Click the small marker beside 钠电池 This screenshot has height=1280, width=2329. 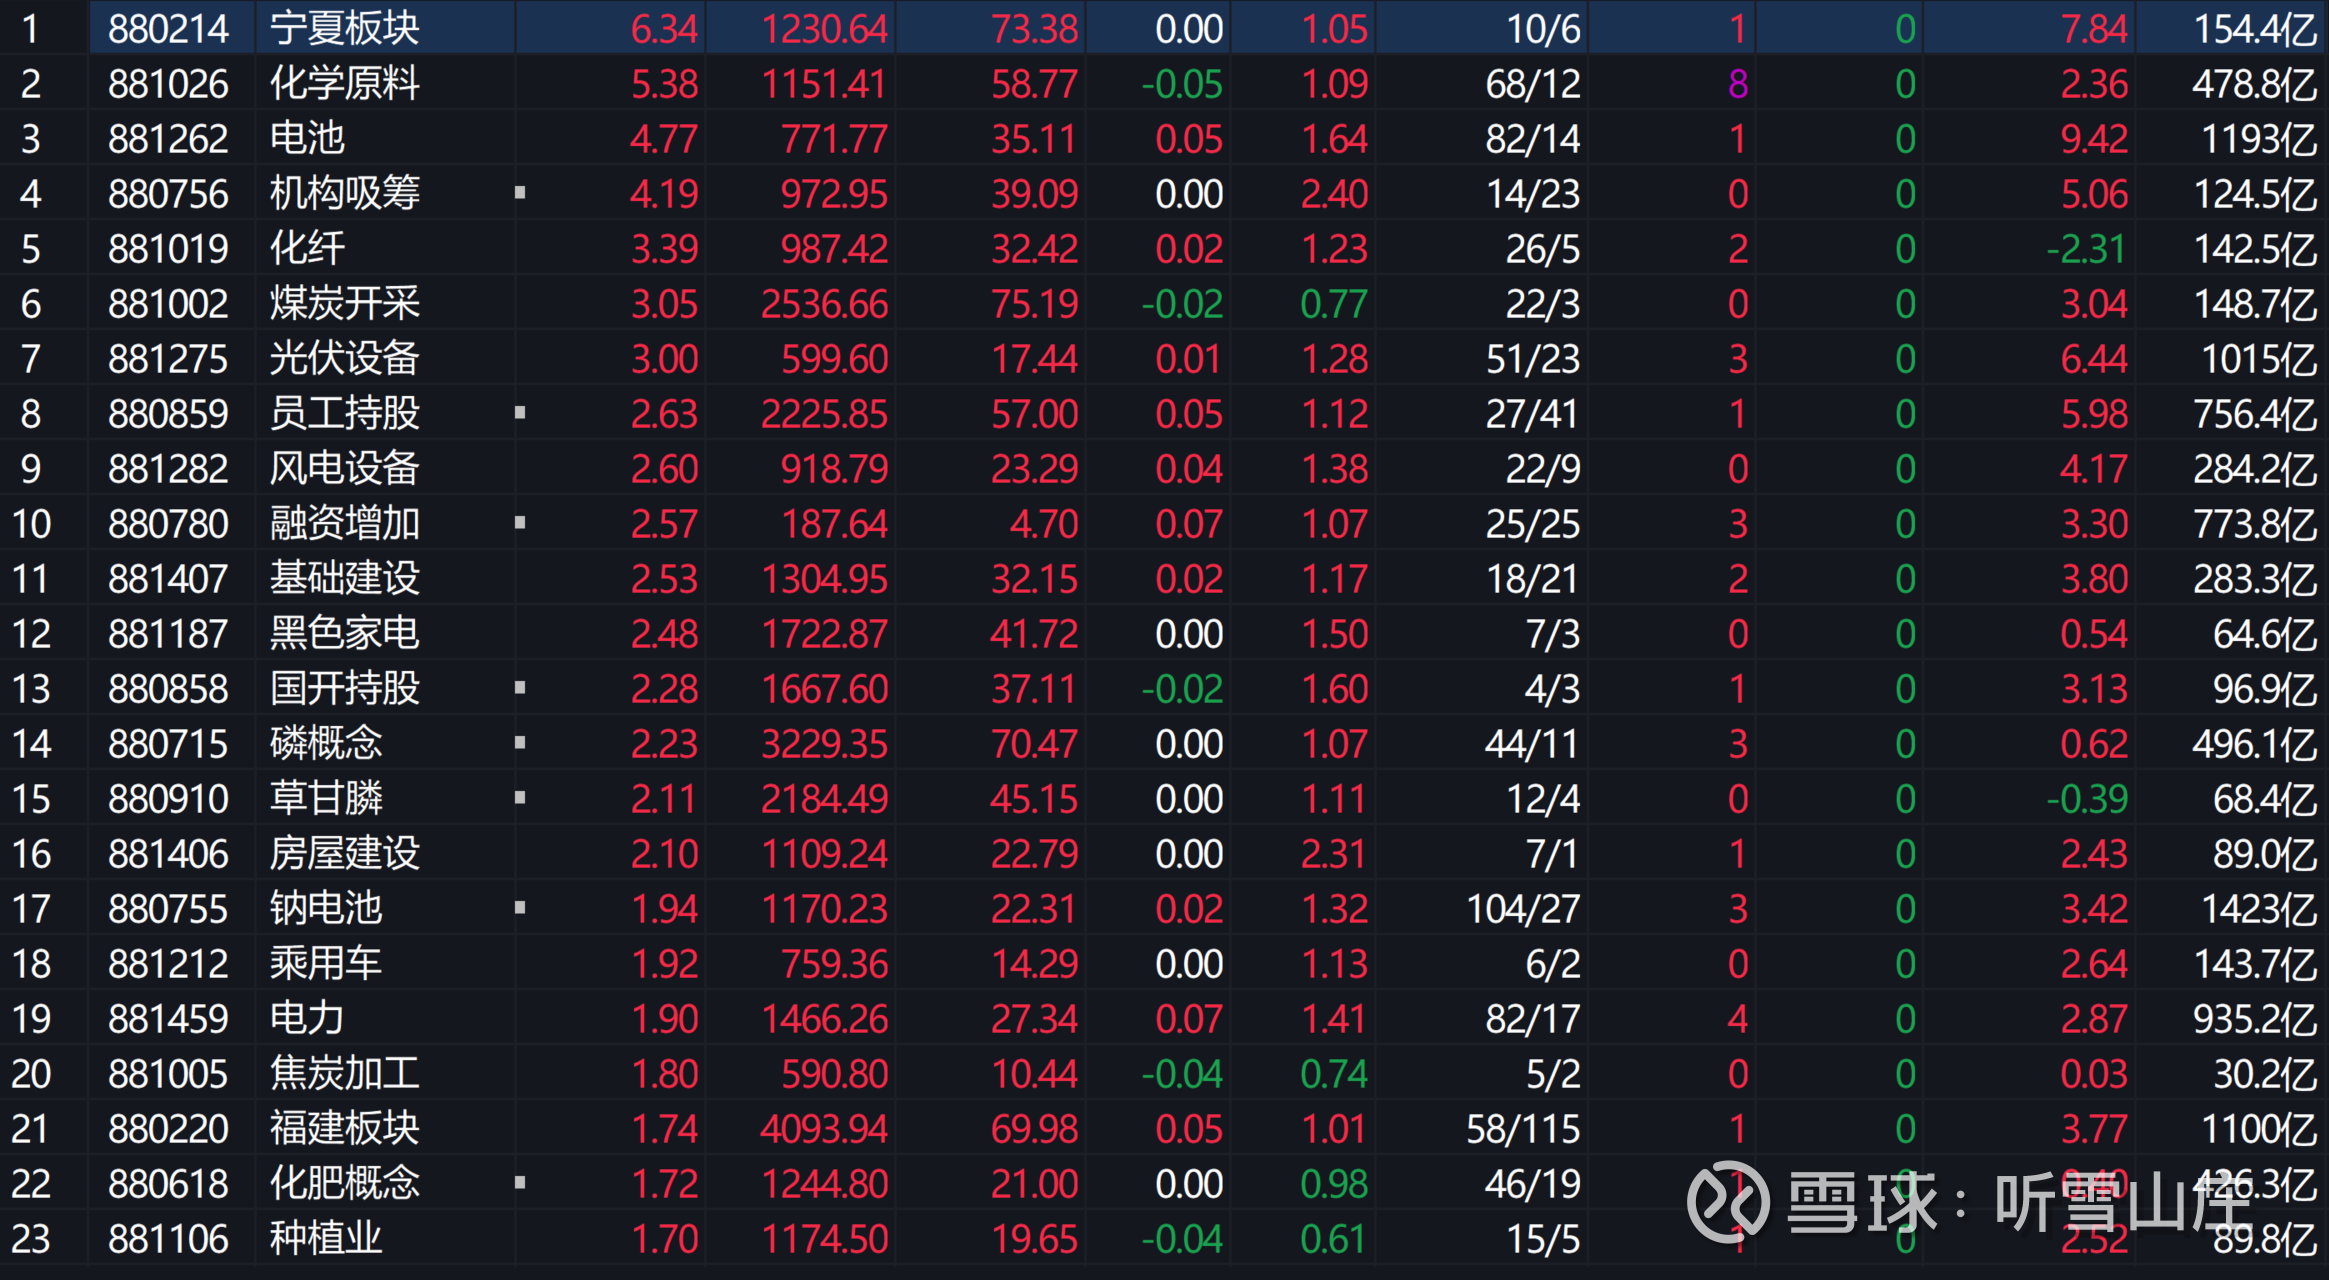click(x=520, y=907)
